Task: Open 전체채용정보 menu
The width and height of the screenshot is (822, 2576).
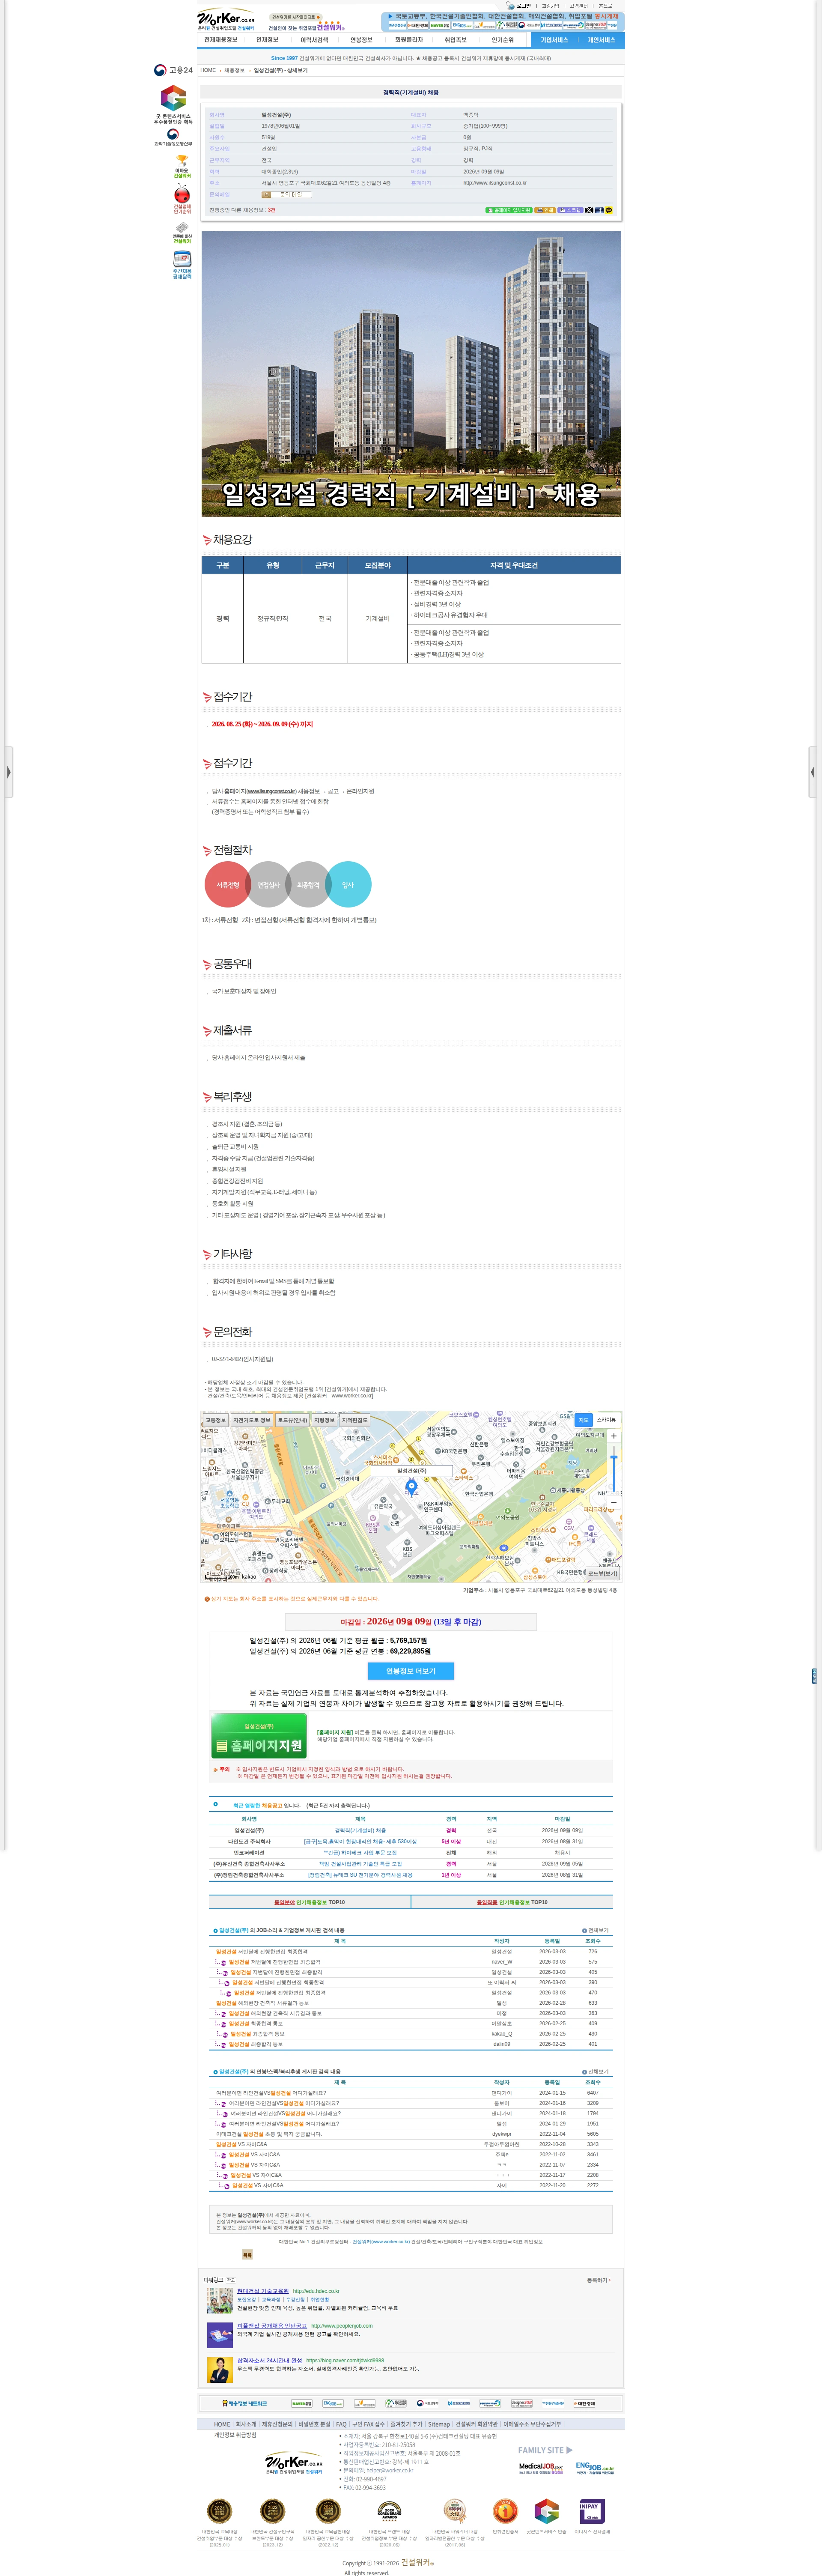Action: [221, 40]
